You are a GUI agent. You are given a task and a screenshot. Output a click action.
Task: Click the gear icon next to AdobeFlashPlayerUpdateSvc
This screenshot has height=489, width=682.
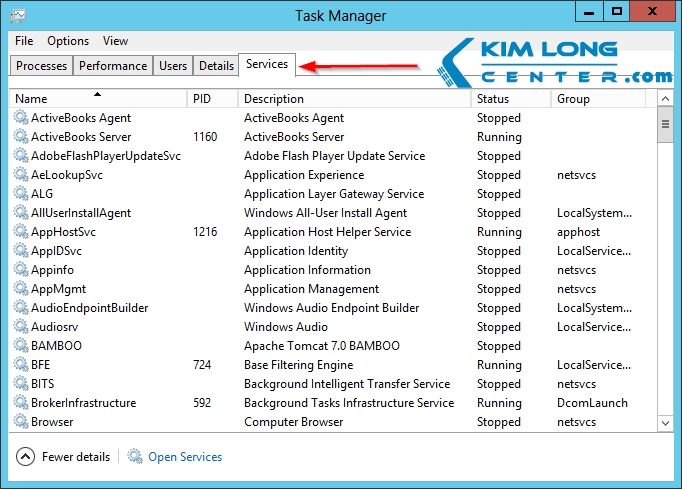click(x=21, y=156)
